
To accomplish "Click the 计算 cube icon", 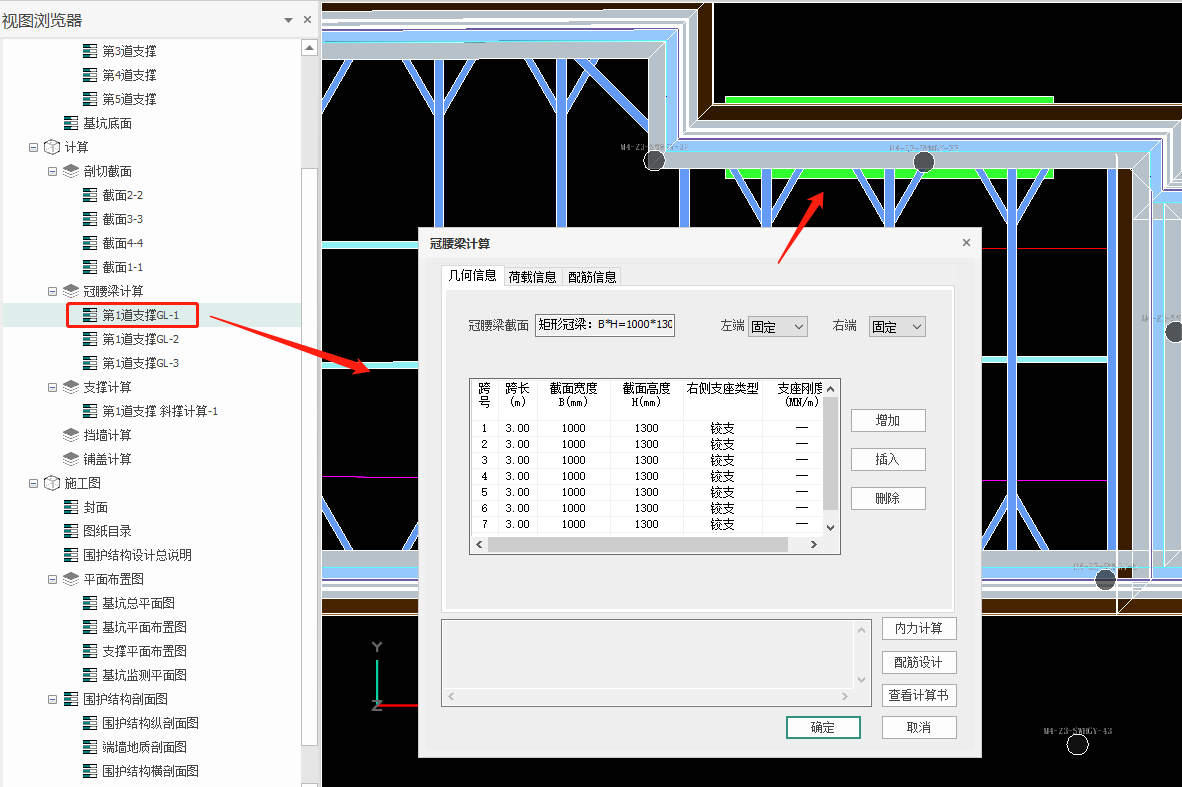I will 52,147.
